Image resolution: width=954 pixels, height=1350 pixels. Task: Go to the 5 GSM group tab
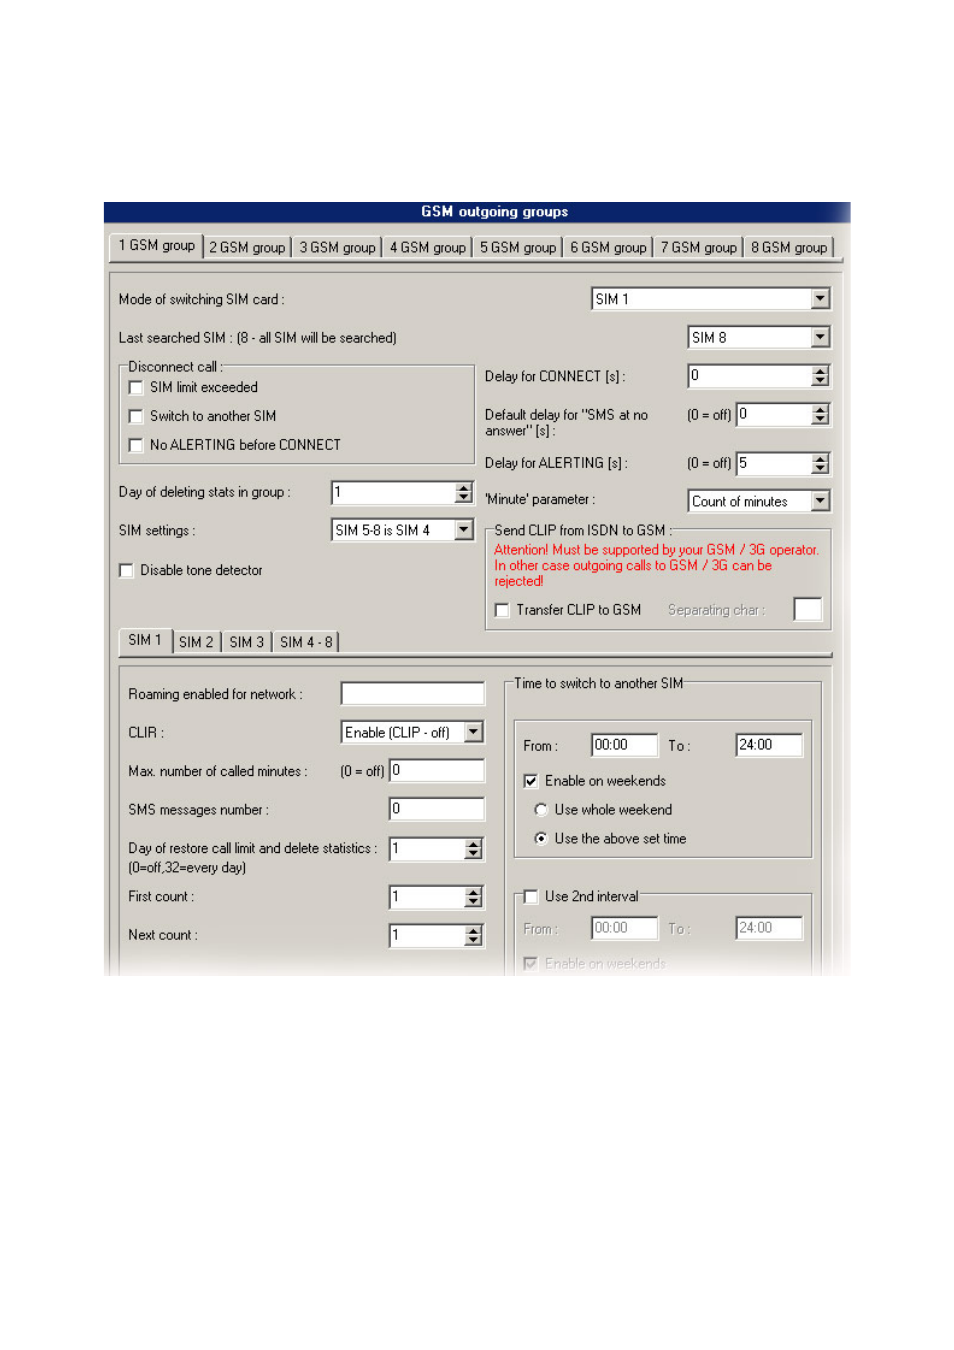tap(517, 247)
